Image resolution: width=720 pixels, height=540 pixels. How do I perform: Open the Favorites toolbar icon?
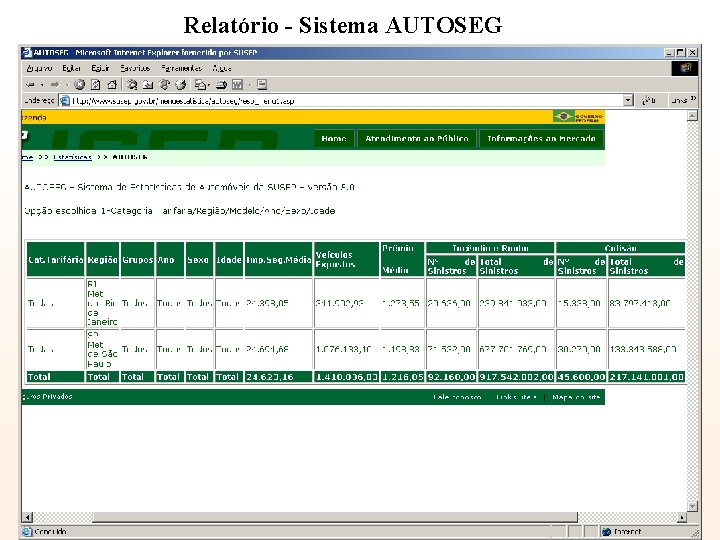[148, 84]
